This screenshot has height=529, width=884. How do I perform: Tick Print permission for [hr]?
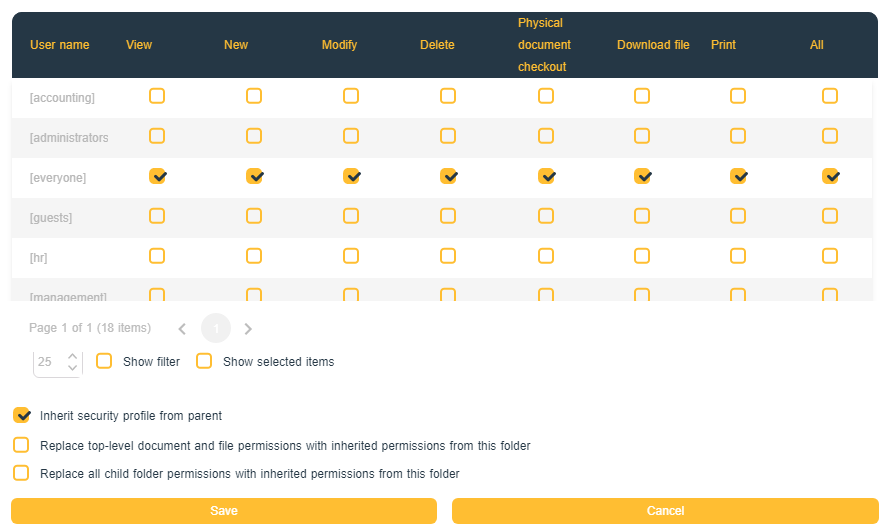[738, 256]
